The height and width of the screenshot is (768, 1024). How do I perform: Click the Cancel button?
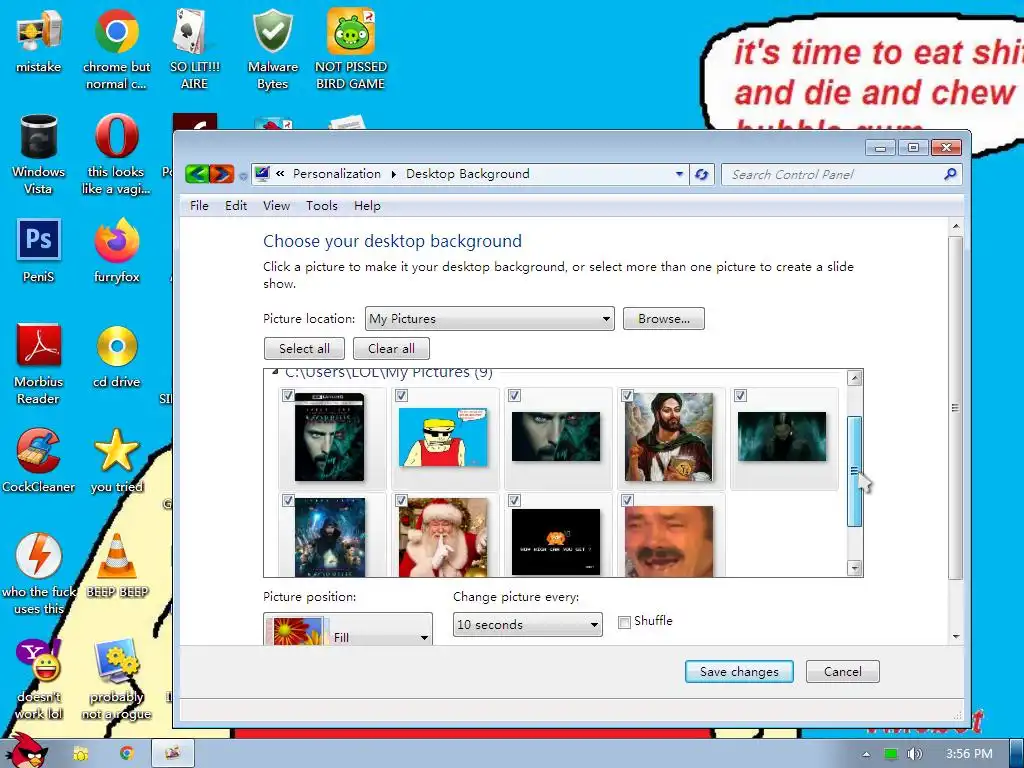pyautogui.click(x=842, y=671)
